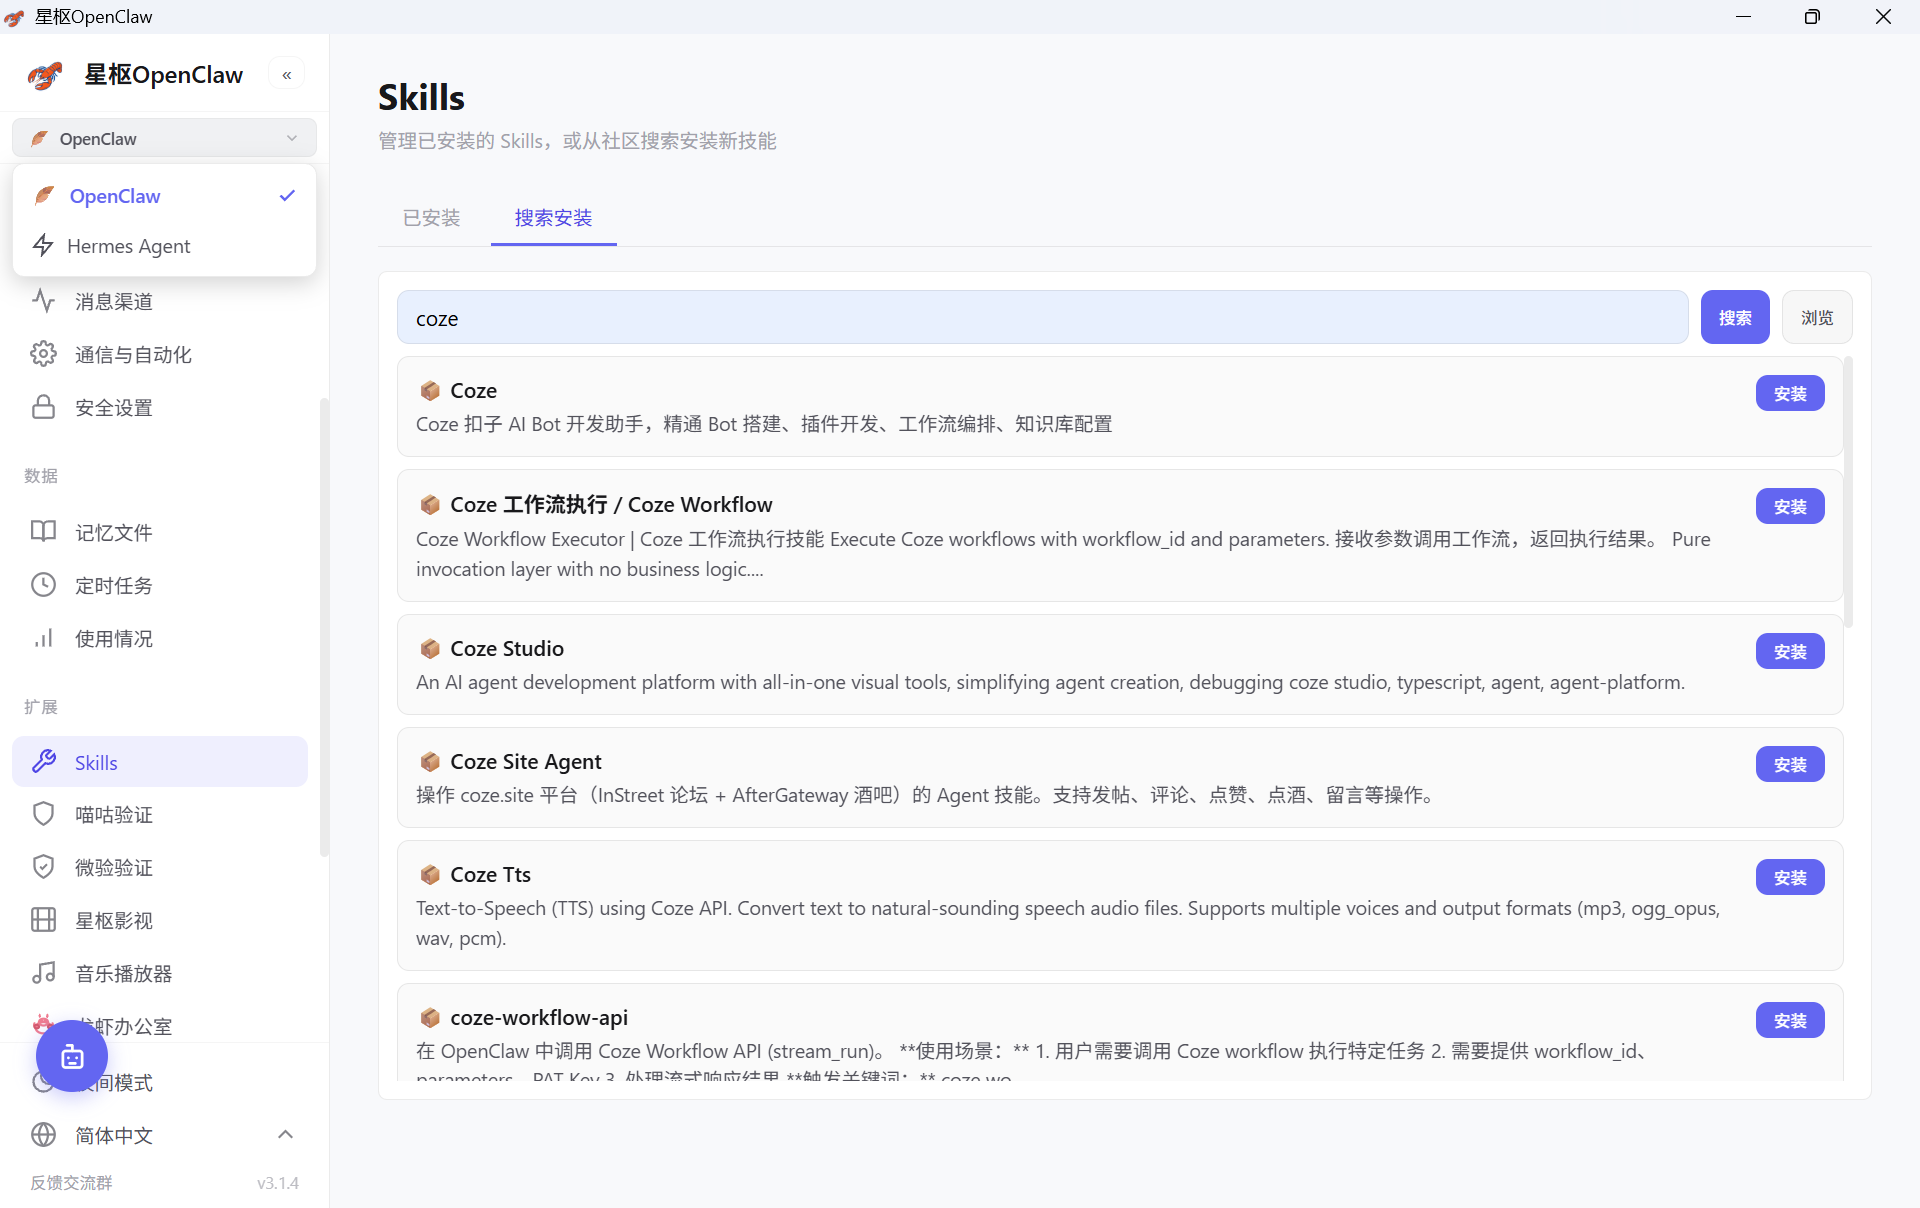Click the globe icon beside 简体中文
This screenshot has height=1208, width=1920.
43,1135
